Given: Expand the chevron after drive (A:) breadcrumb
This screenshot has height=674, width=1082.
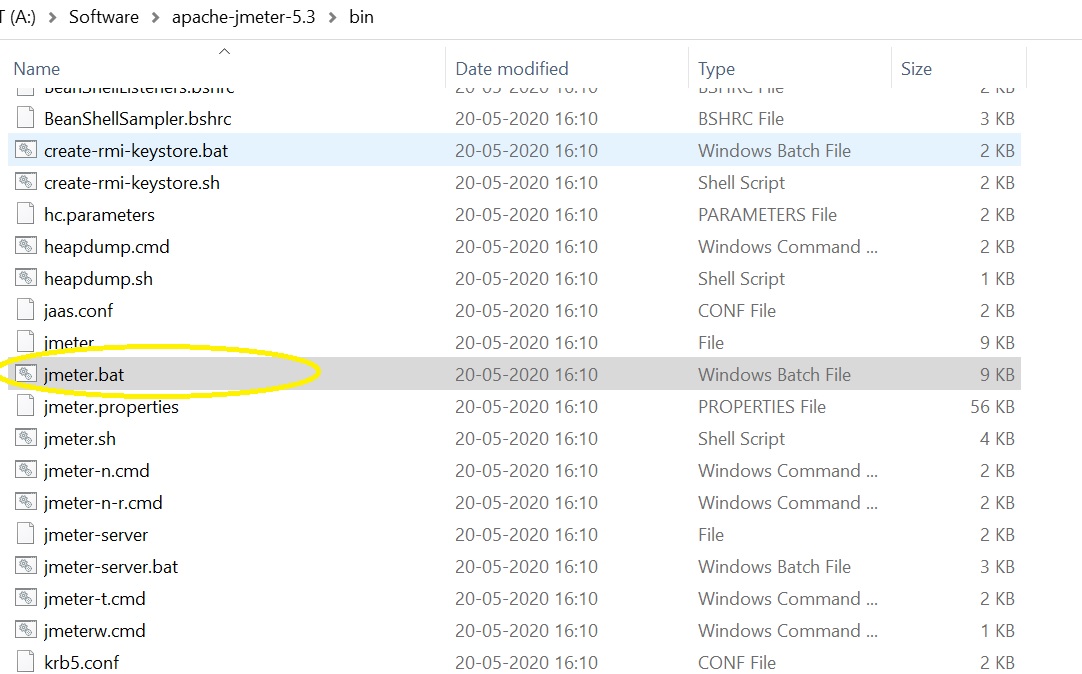Looking at the screenshot, I should (x=52, y=17).
